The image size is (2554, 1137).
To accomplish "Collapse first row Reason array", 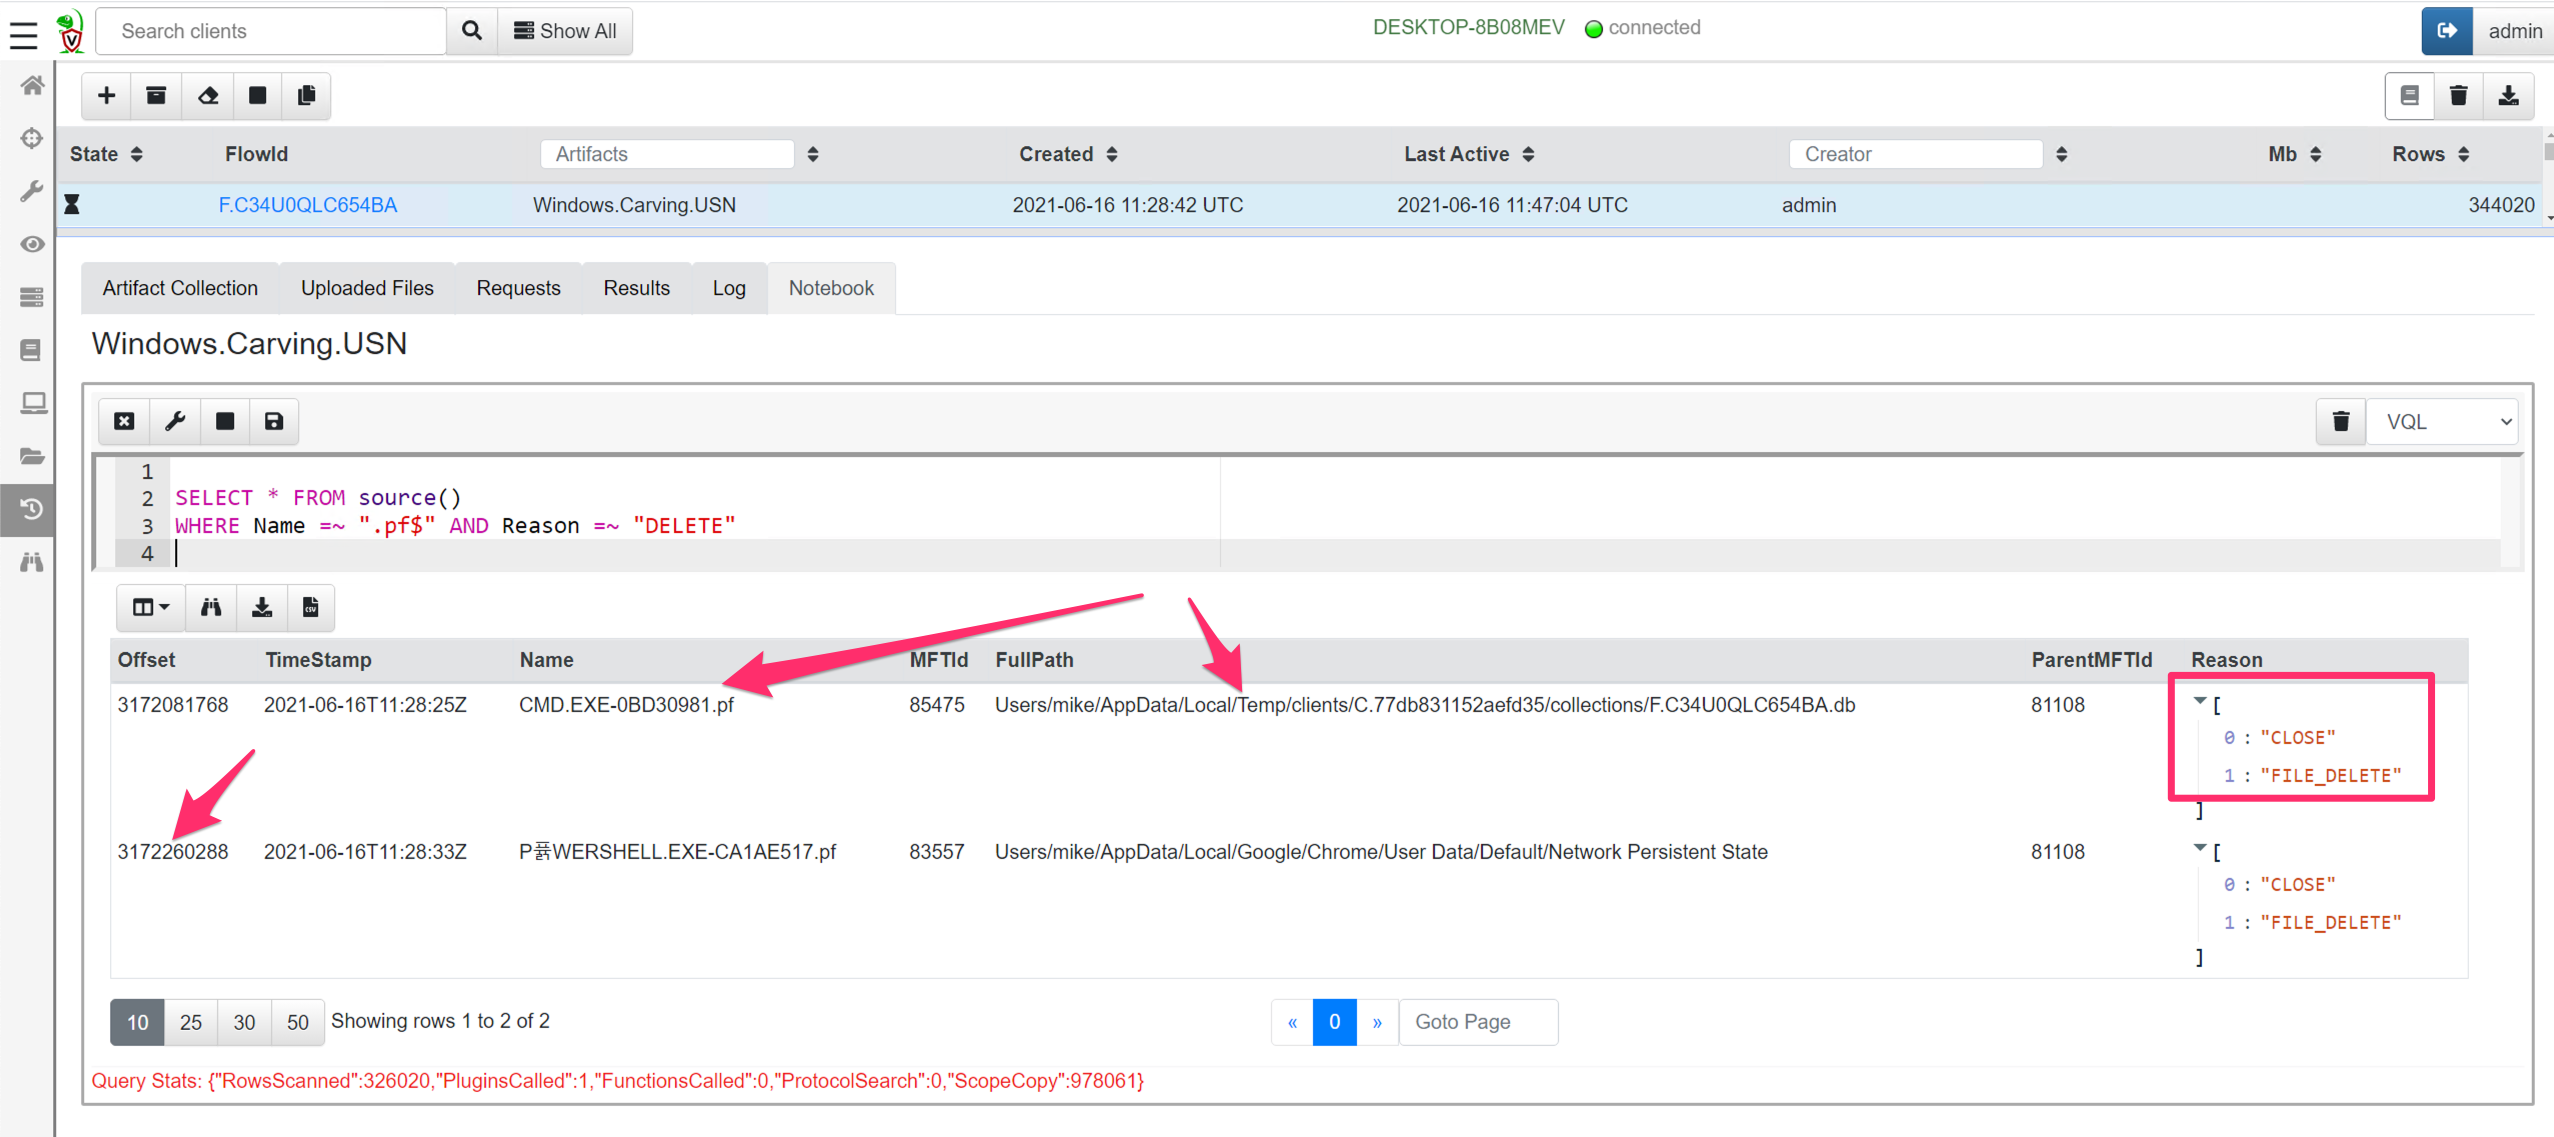I will [2199, 701].
